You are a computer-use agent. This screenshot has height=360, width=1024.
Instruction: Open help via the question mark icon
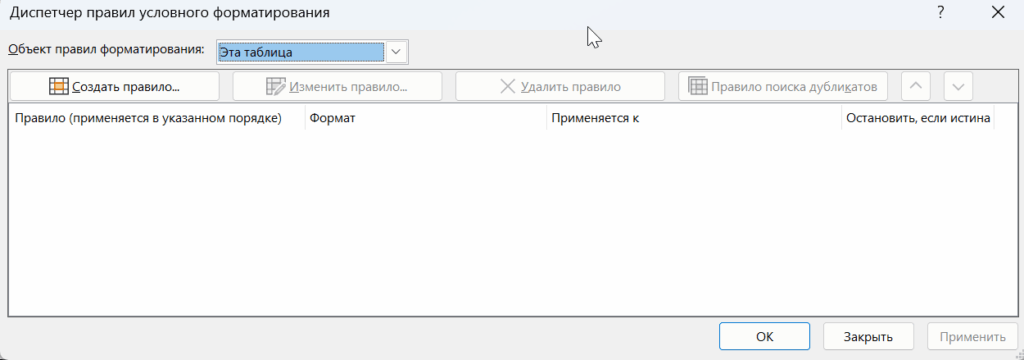tap(941, 12)
